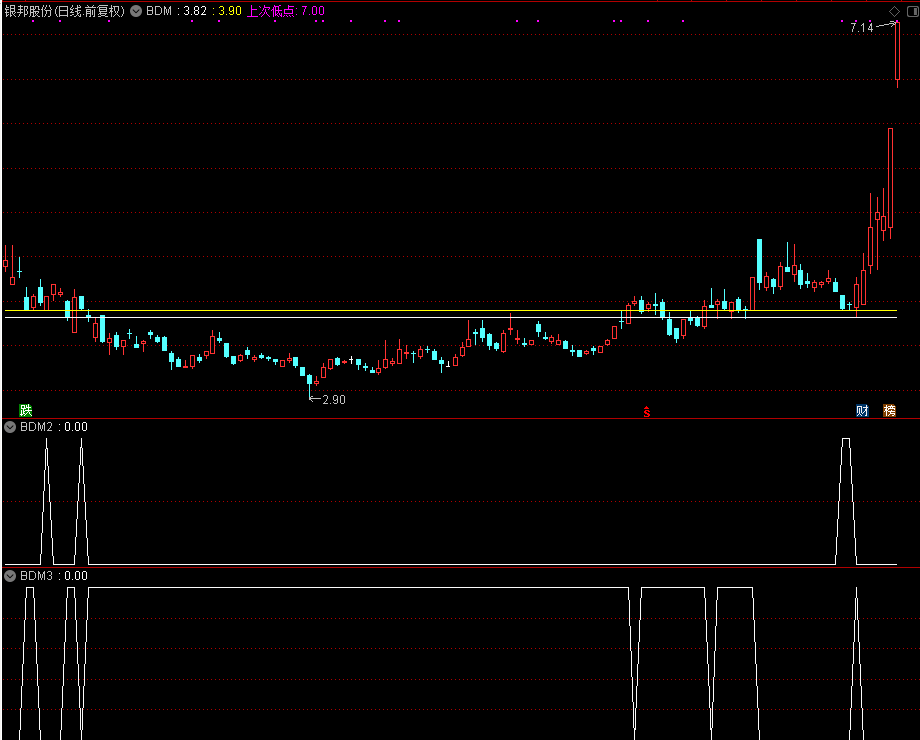Open the orange 榜 ranking icon
Image resolution: width=920 pixels, height=740 pixels.
[x=889, y=411]
